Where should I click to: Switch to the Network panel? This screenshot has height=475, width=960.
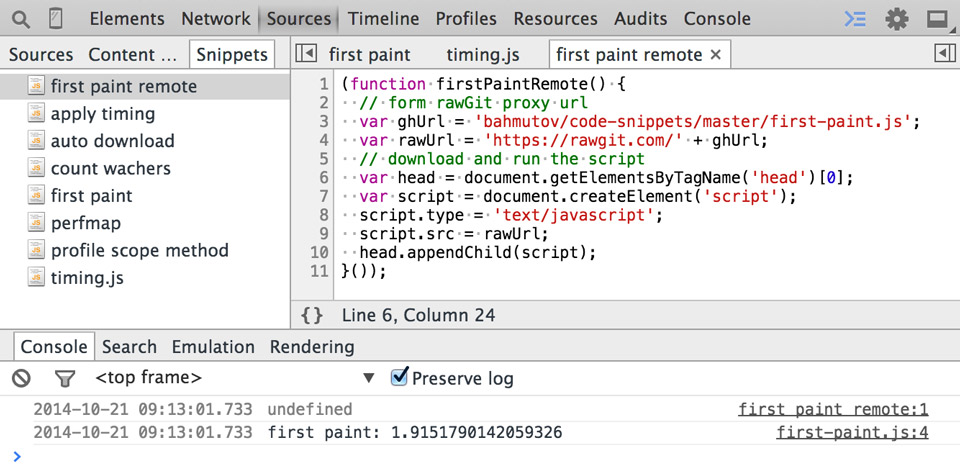[215, 18]
